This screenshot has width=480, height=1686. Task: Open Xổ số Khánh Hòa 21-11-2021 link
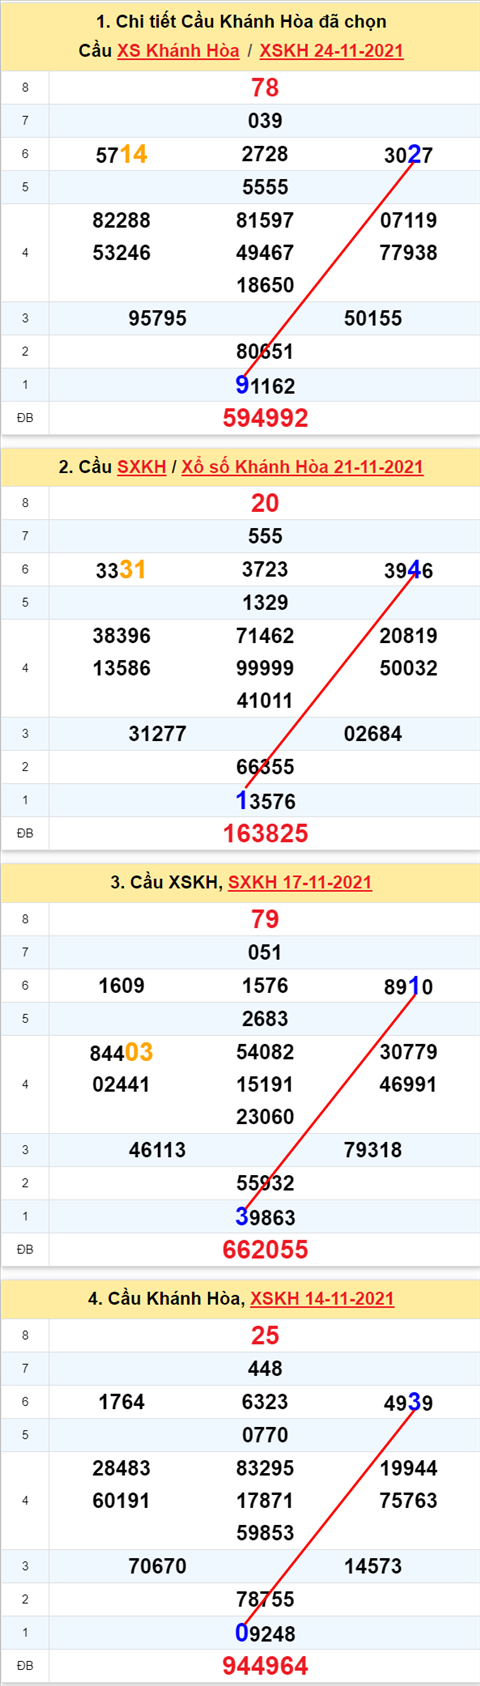click(x=302, y=467)
